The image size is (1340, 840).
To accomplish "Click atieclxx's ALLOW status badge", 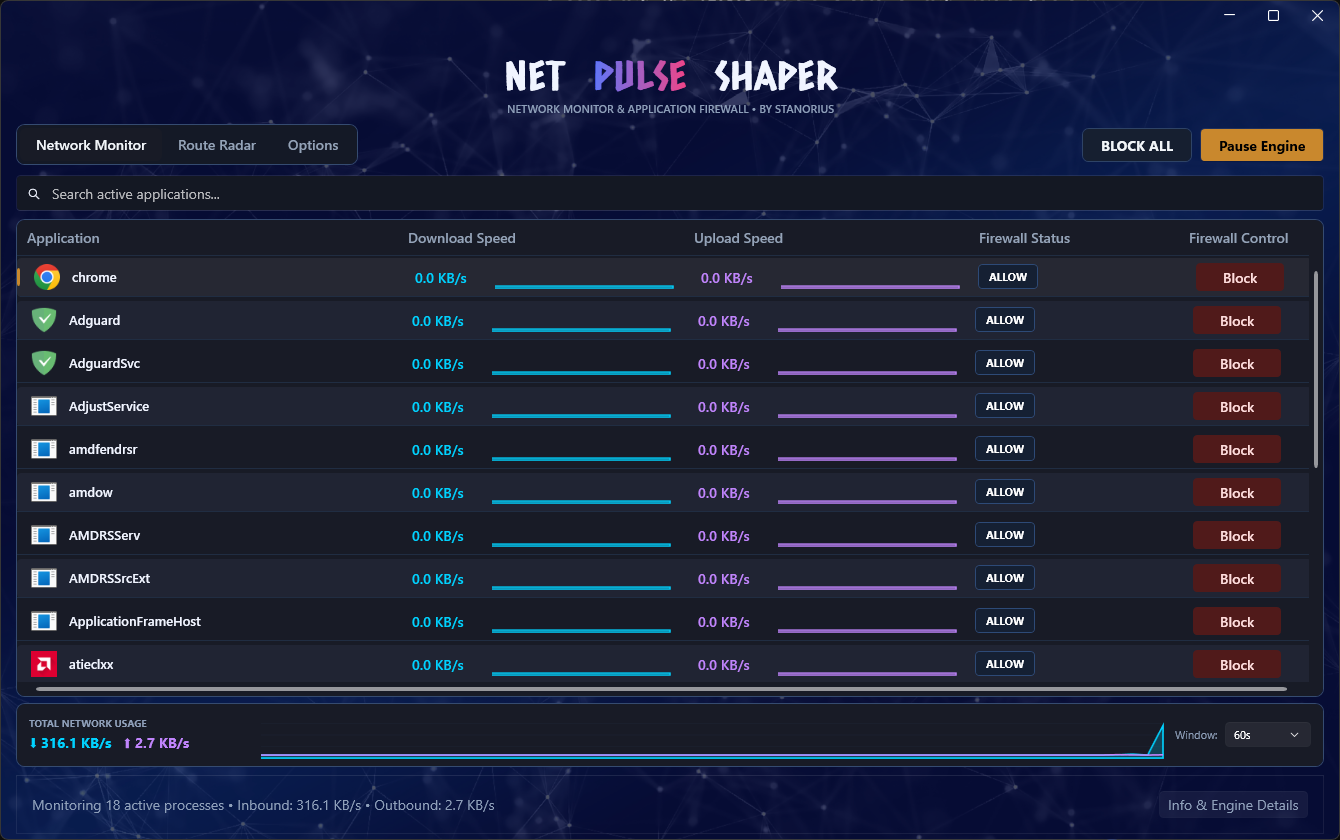I will point(1005,664).
